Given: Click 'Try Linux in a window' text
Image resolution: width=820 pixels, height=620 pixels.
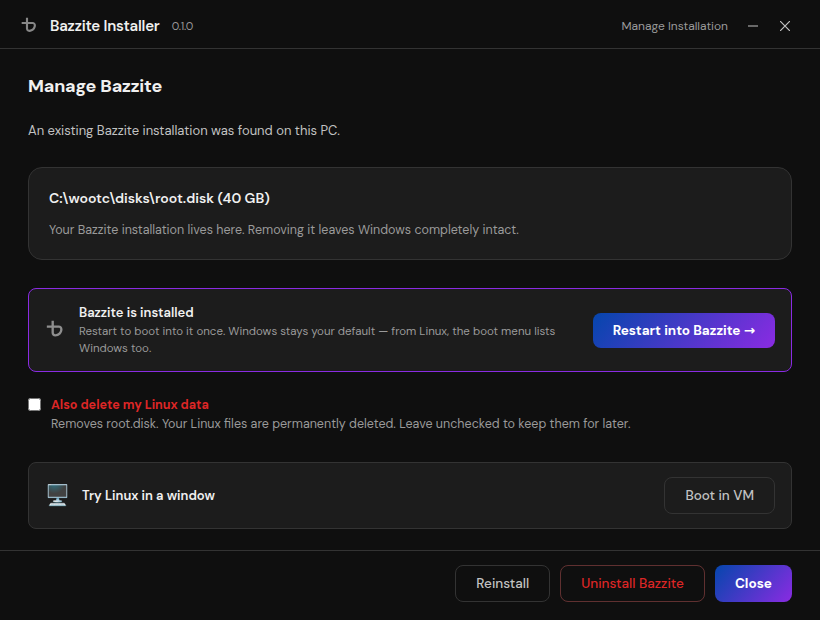Looking at the screenshot, I should (x=148, y=496).
